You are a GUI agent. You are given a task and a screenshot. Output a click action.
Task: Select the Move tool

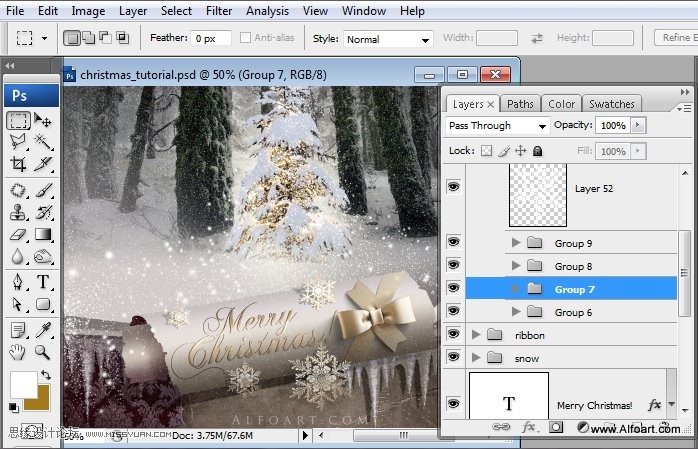click(44, 120)
